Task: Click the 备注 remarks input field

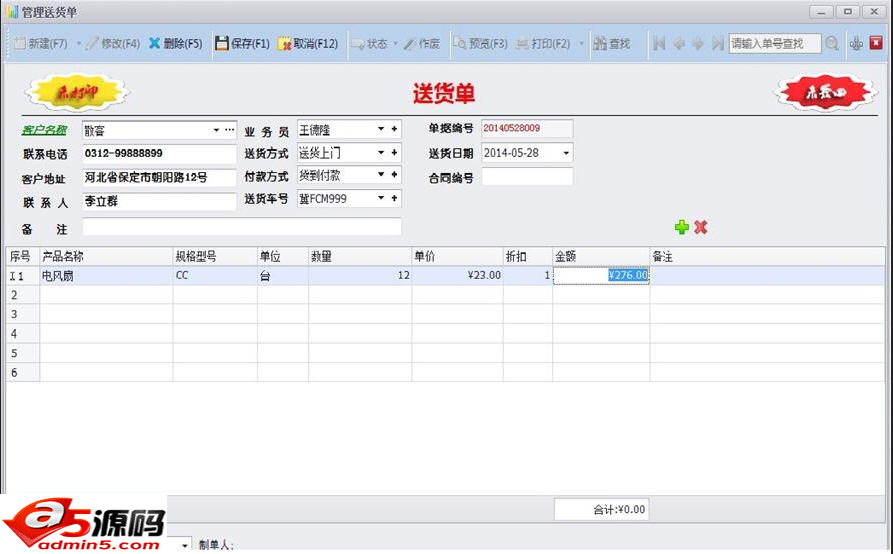Action: pyautogui.click(x=242, y=227)
